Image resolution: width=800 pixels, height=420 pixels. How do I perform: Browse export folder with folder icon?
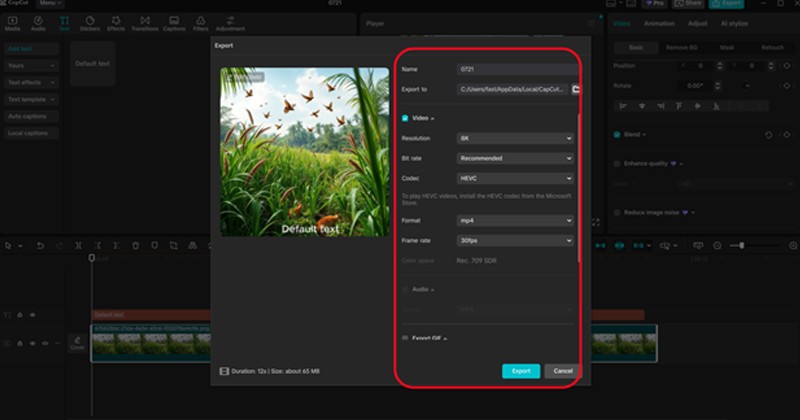576,89
